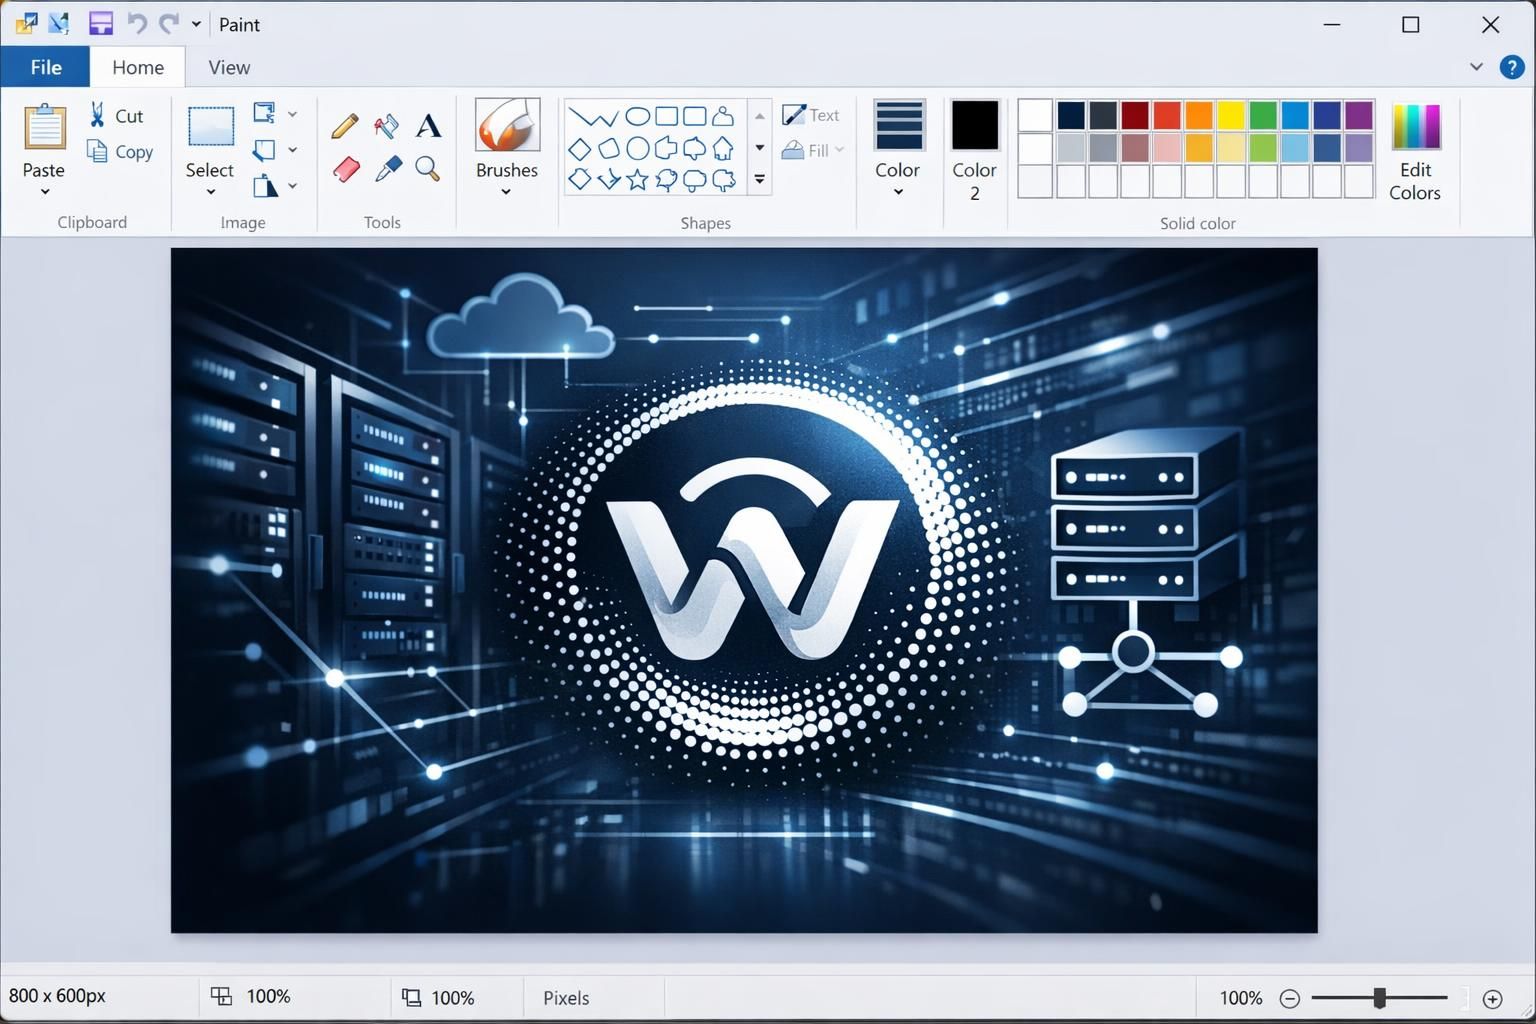
Task: Click the Undo arrow in title bar
Action: (x=137, y=24)
